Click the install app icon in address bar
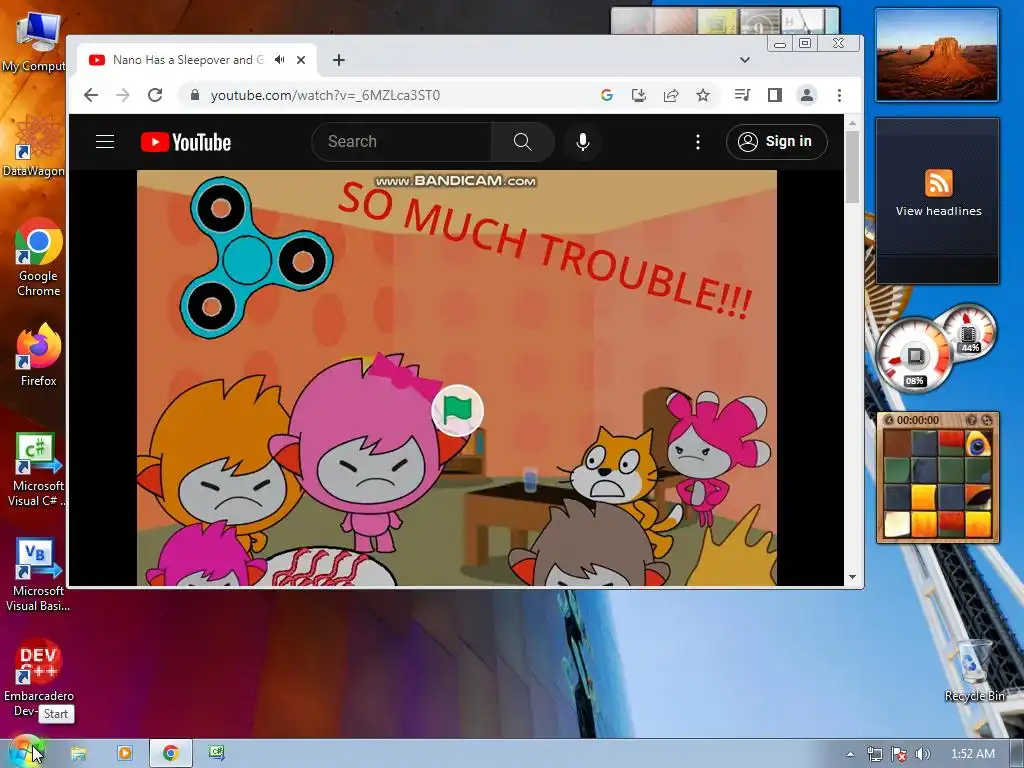 (x=639, y=95)
